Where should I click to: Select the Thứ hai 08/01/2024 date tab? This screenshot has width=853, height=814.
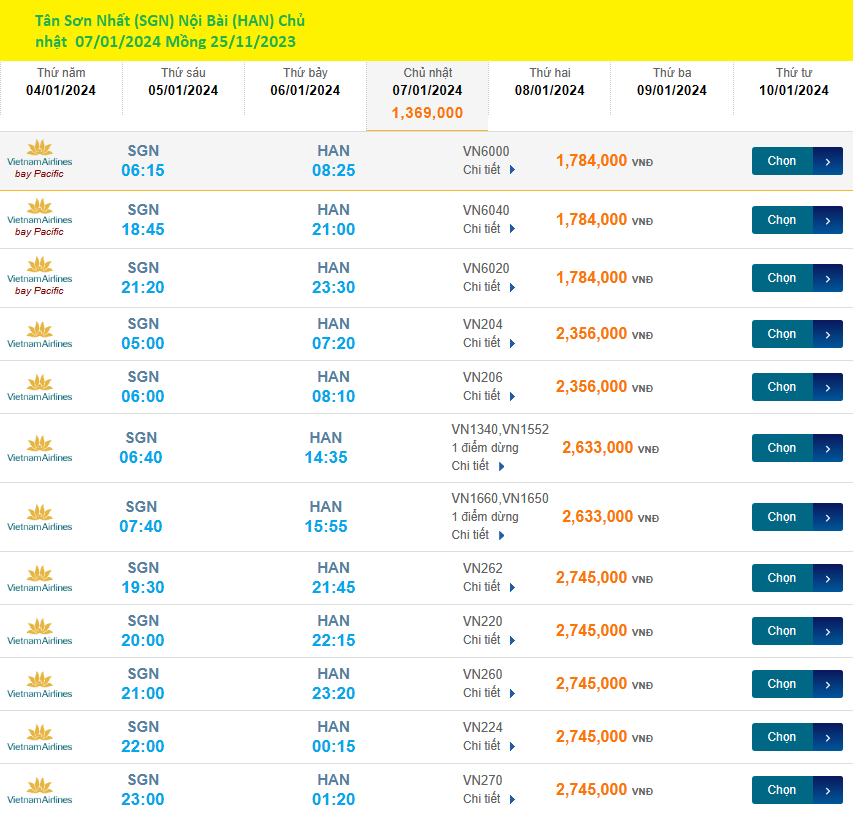[549, 82]
